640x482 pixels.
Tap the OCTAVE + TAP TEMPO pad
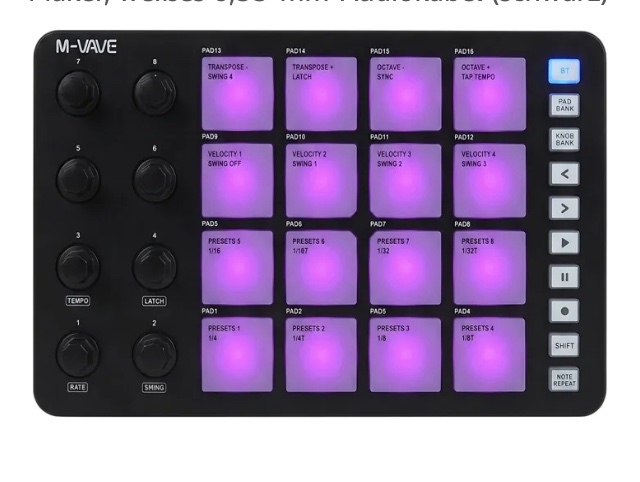coord(489,94)
